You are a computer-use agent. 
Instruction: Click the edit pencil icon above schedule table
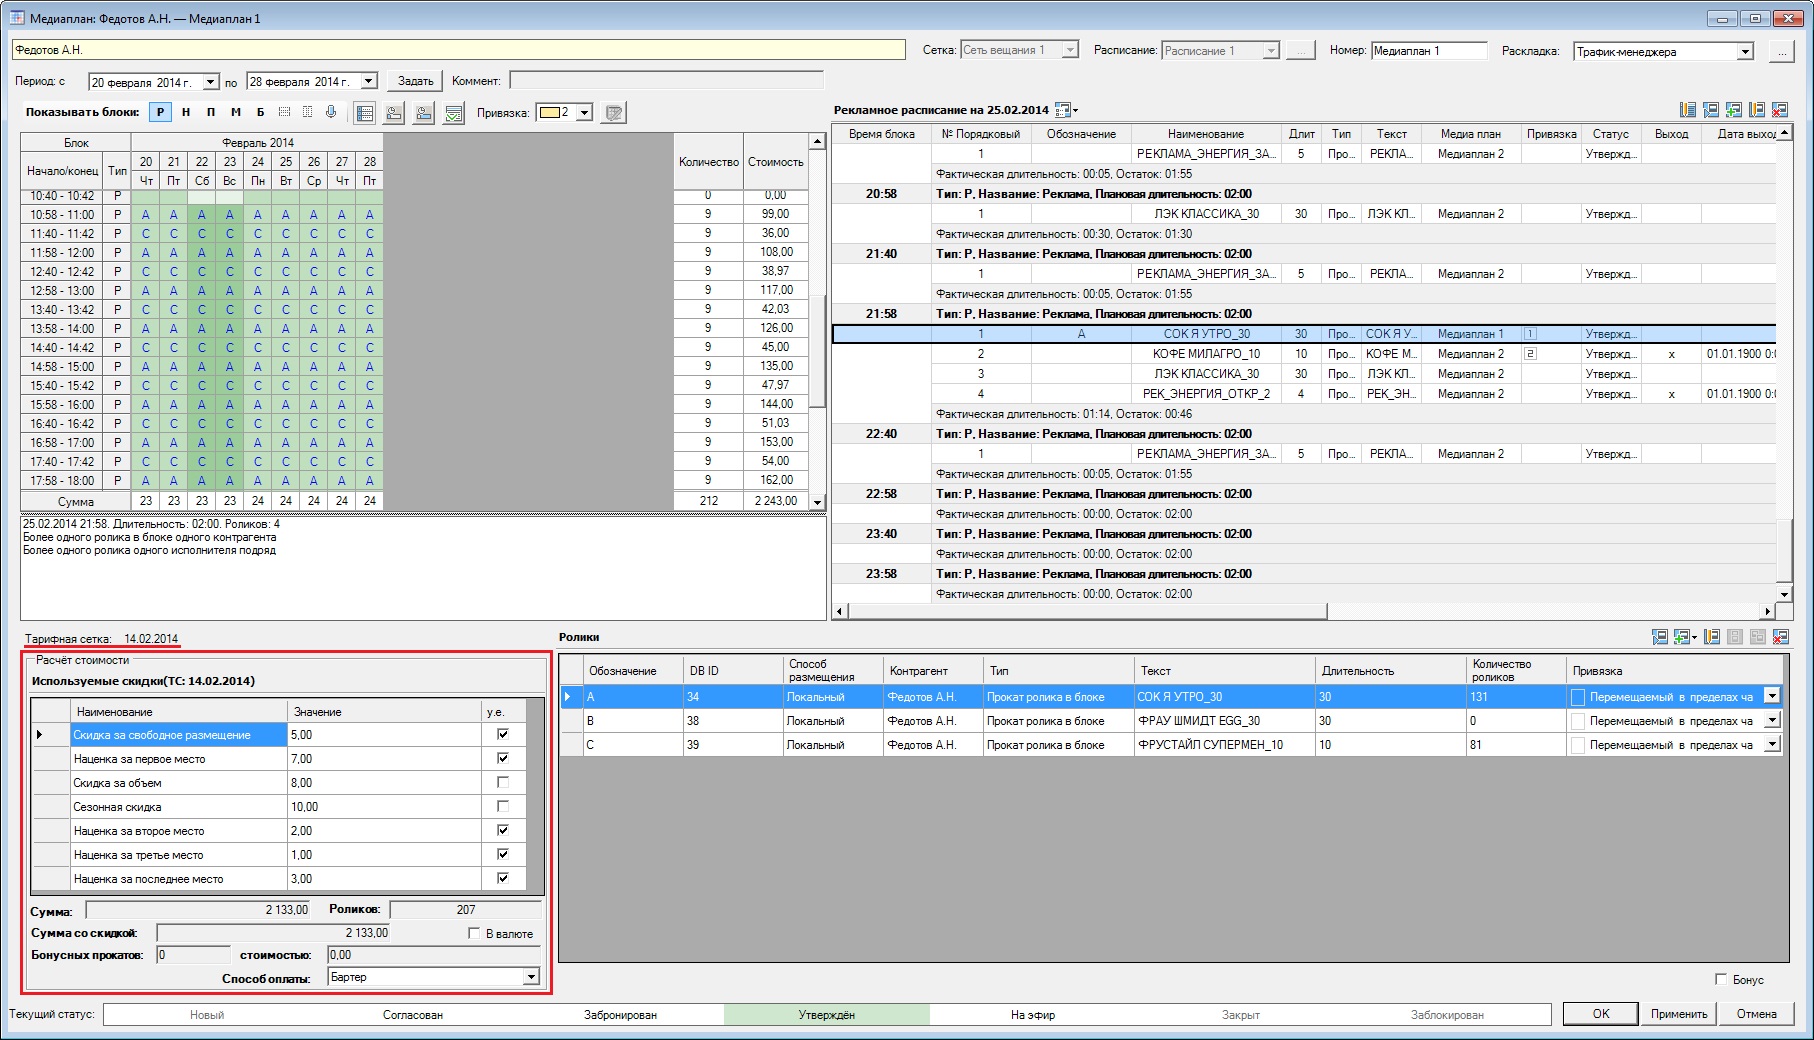point(1757,110)
